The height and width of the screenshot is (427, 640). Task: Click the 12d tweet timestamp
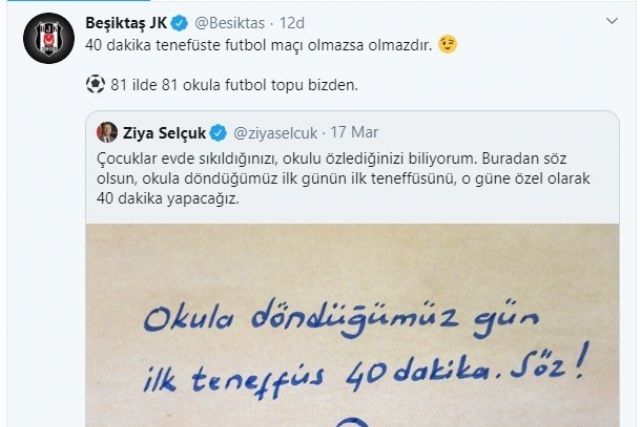292,23
